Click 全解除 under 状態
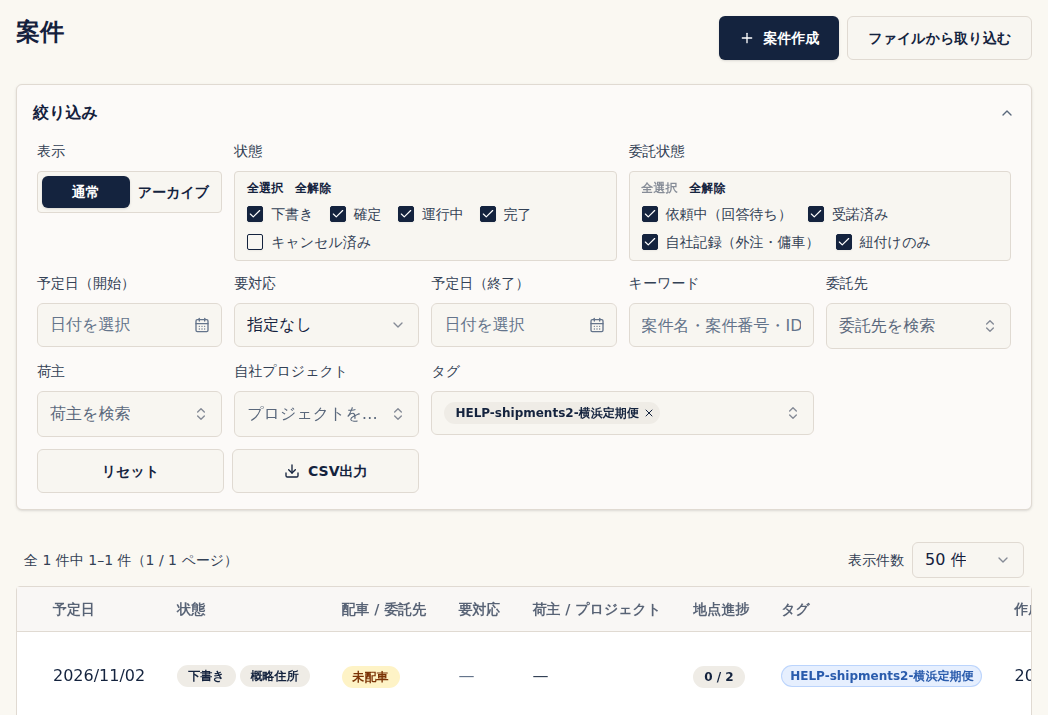 coord(313,188)
